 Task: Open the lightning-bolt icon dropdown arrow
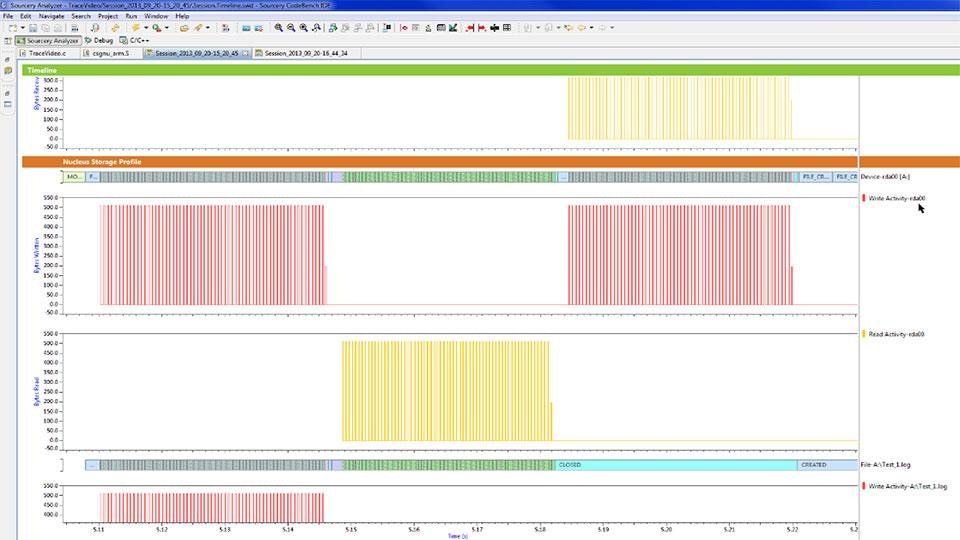[146, 28]
